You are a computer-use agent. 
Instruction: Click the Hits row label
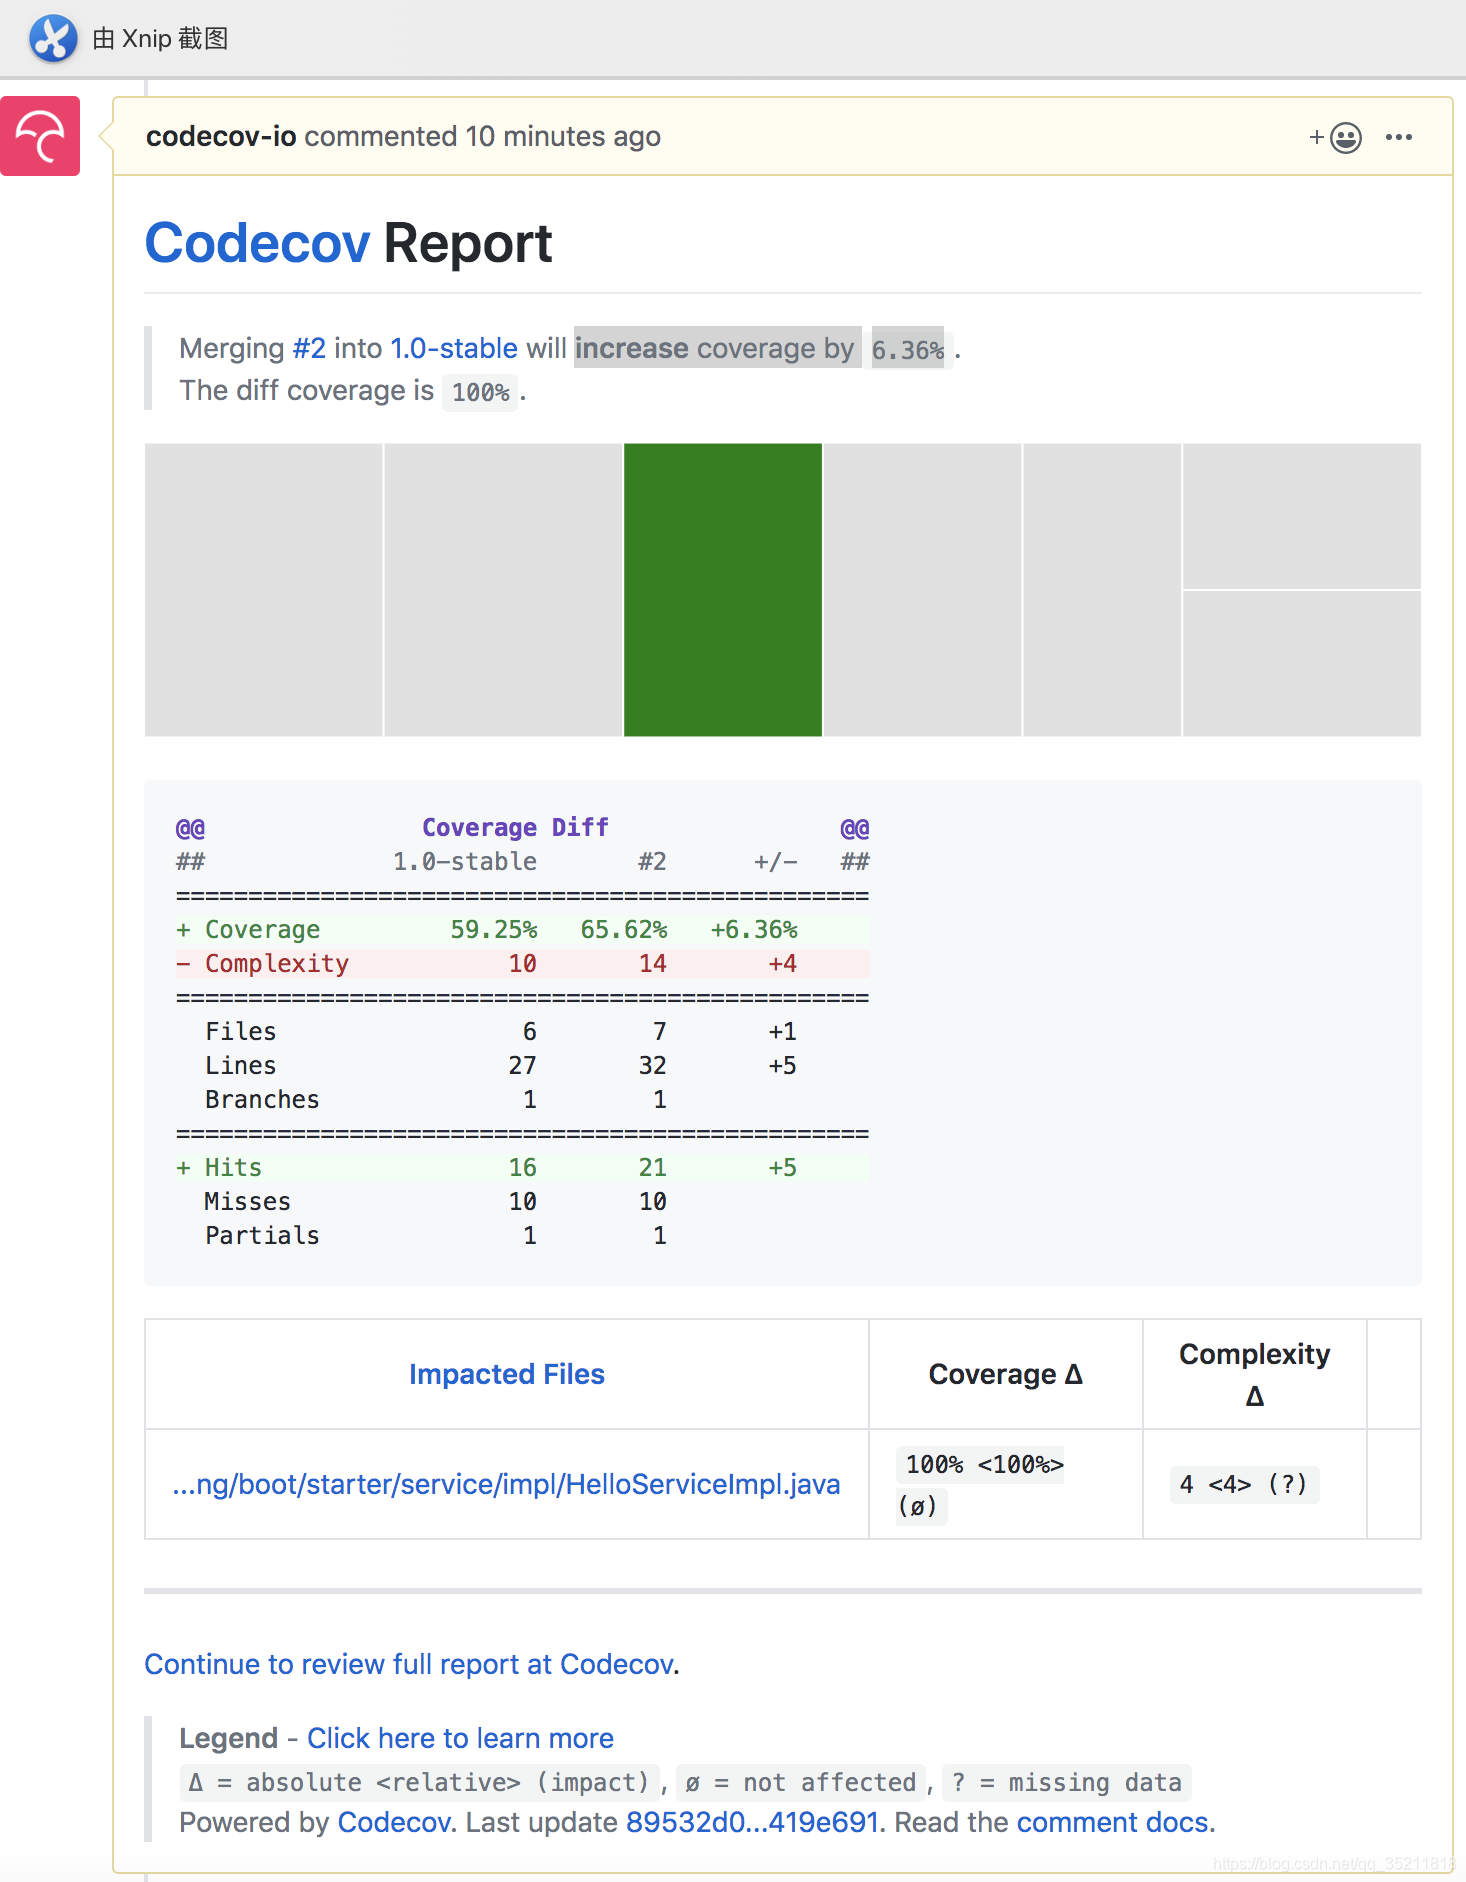(x=233, y=1168)
